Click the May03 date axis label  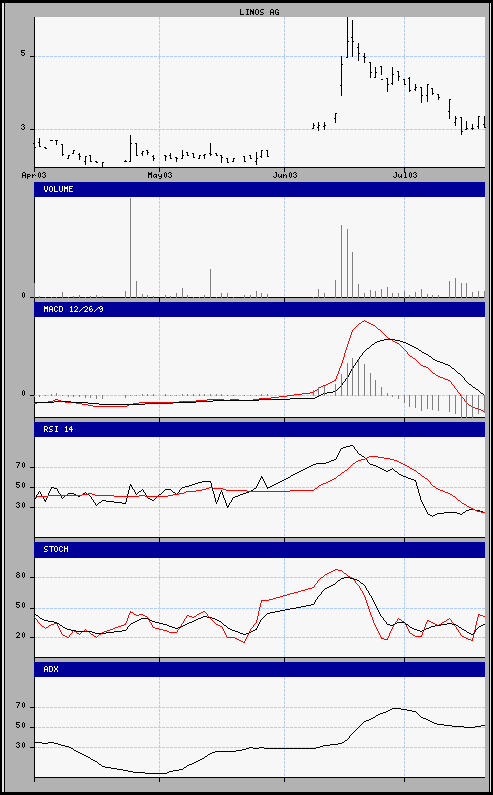point(160,175)
